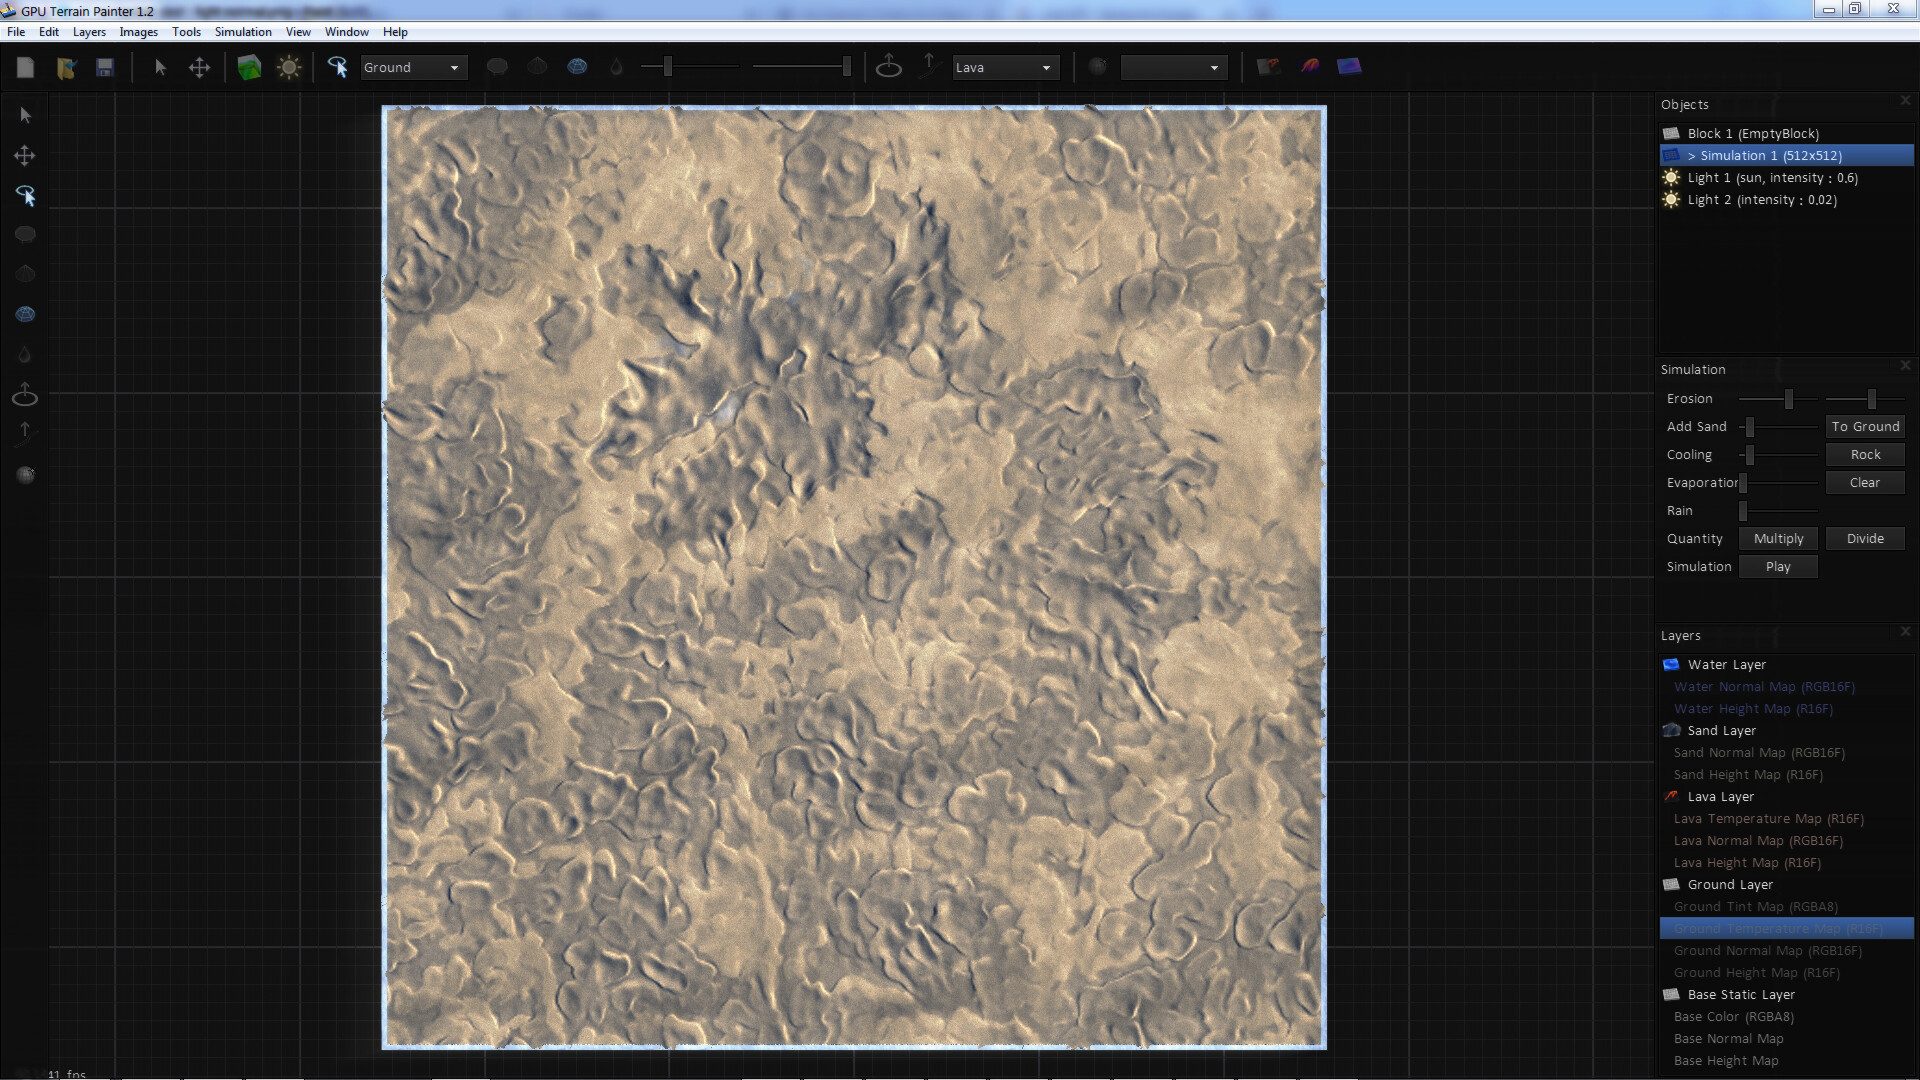
Task: Hide the Water Layer visibility icon
Action: tap(1671, 664)
